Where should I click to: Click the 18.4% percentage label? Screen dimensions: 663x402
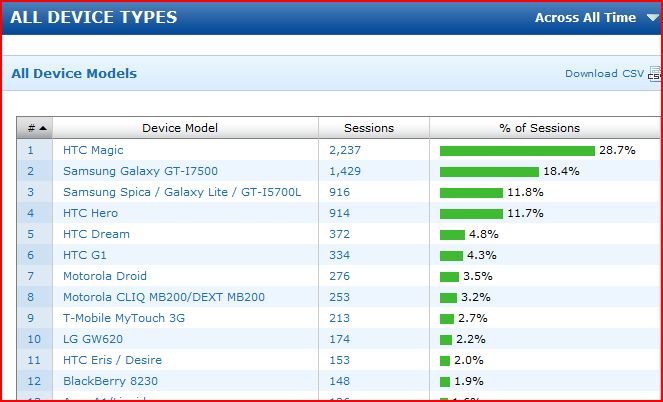pos(562,171)
